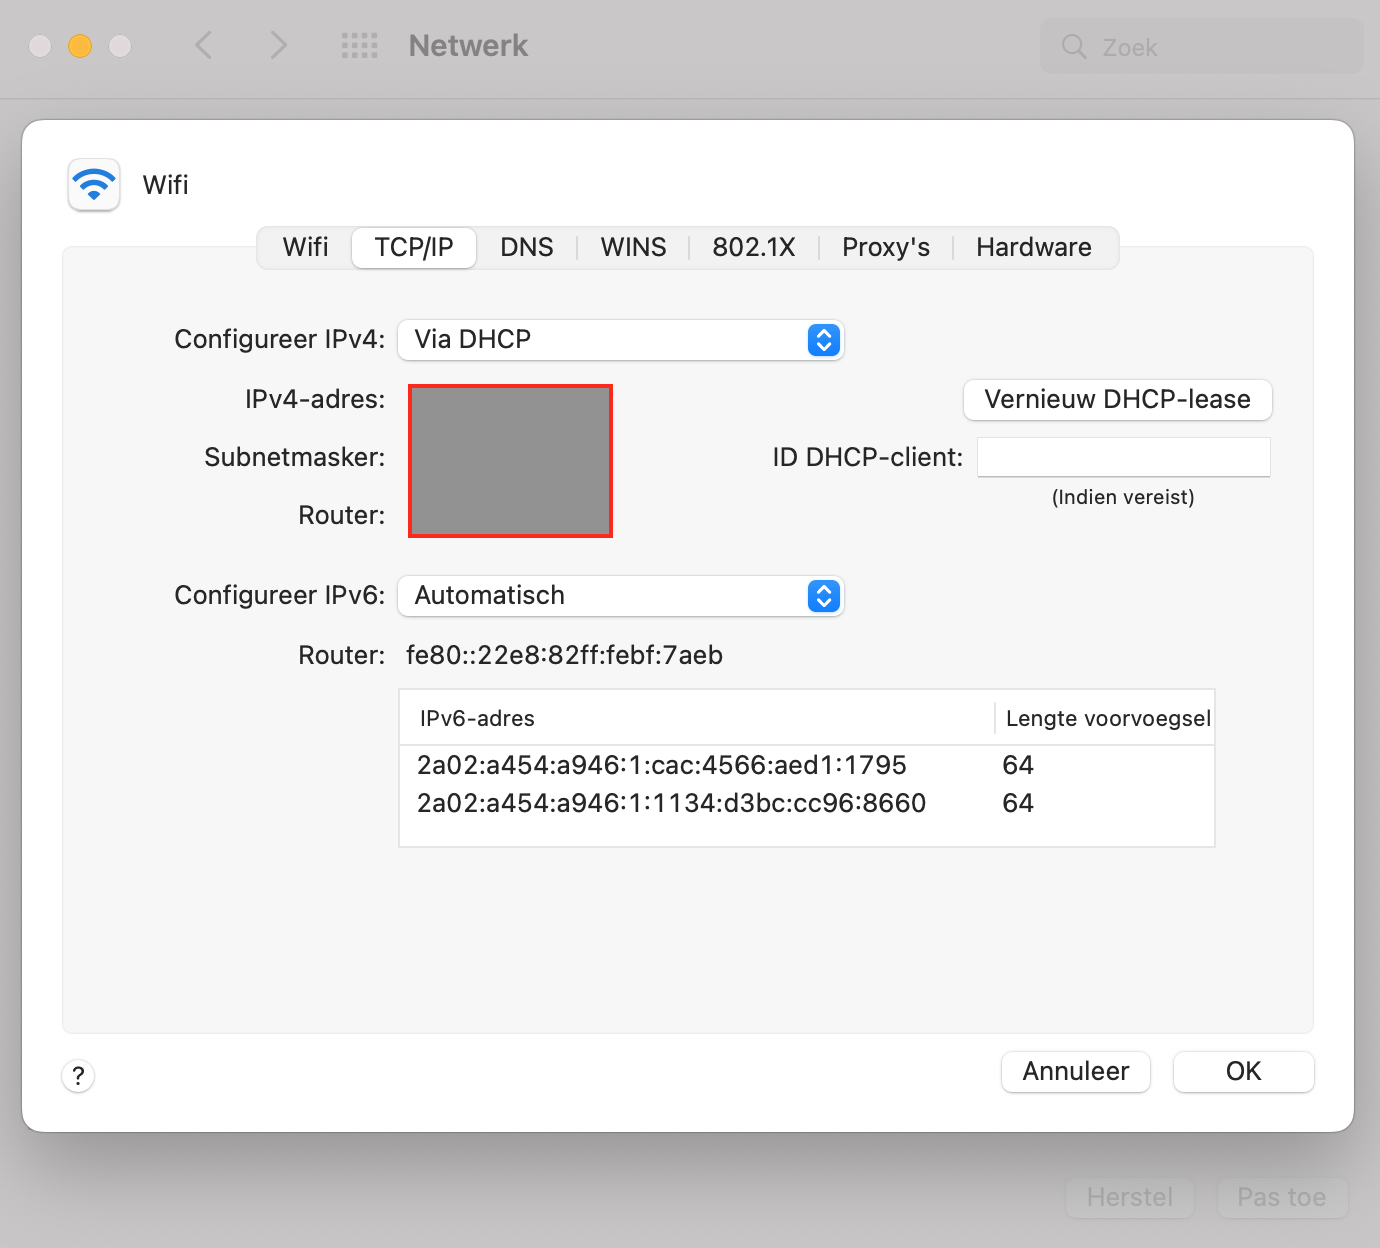Image resolution: width=1380 pixels, height=1248 pixels.
Task: Expand the Configureer IPv6 Automatisch dropdown
Action: [x=621, y=596]
